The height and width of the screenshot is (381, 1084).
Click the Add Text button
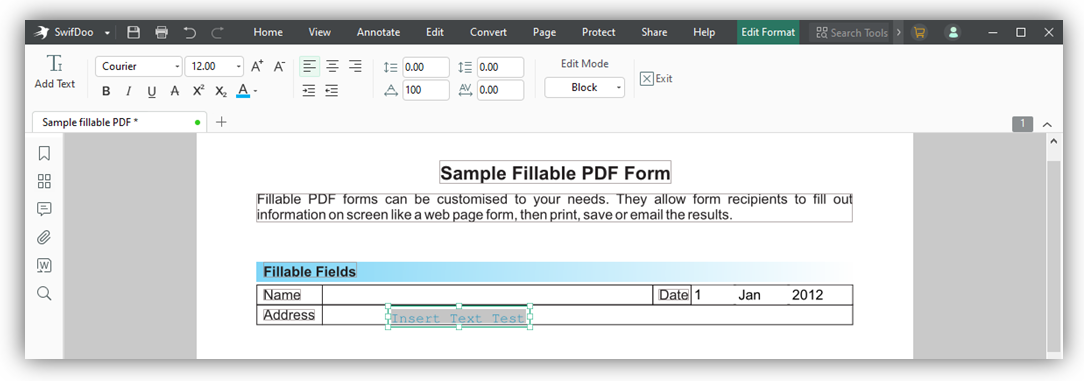(55, 72)
